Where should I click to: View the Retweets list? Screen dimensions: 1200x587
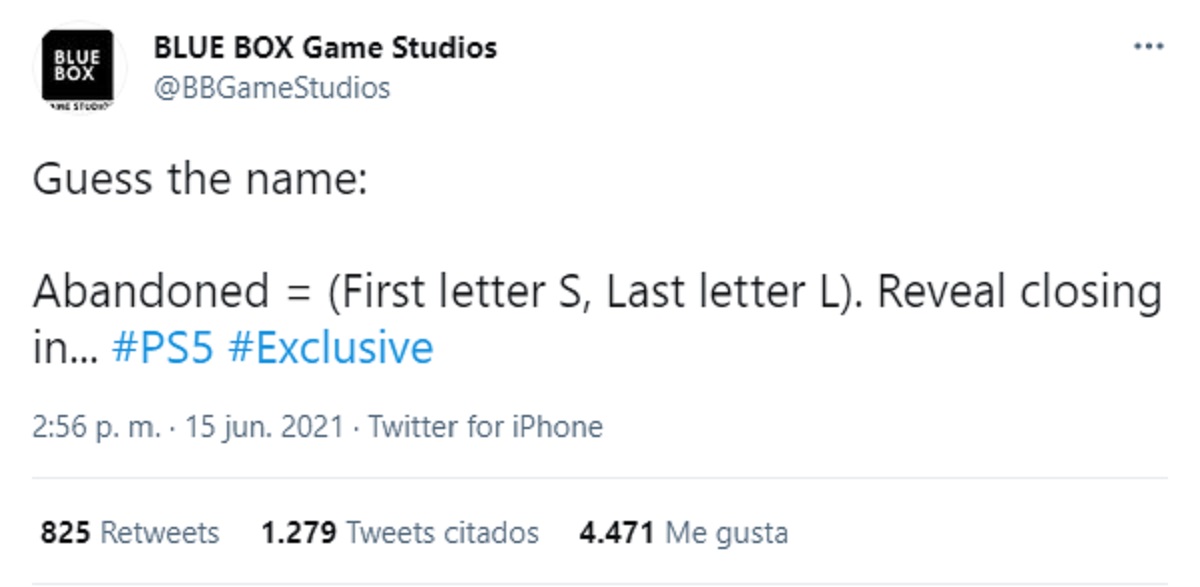click(x=160, y=532)
